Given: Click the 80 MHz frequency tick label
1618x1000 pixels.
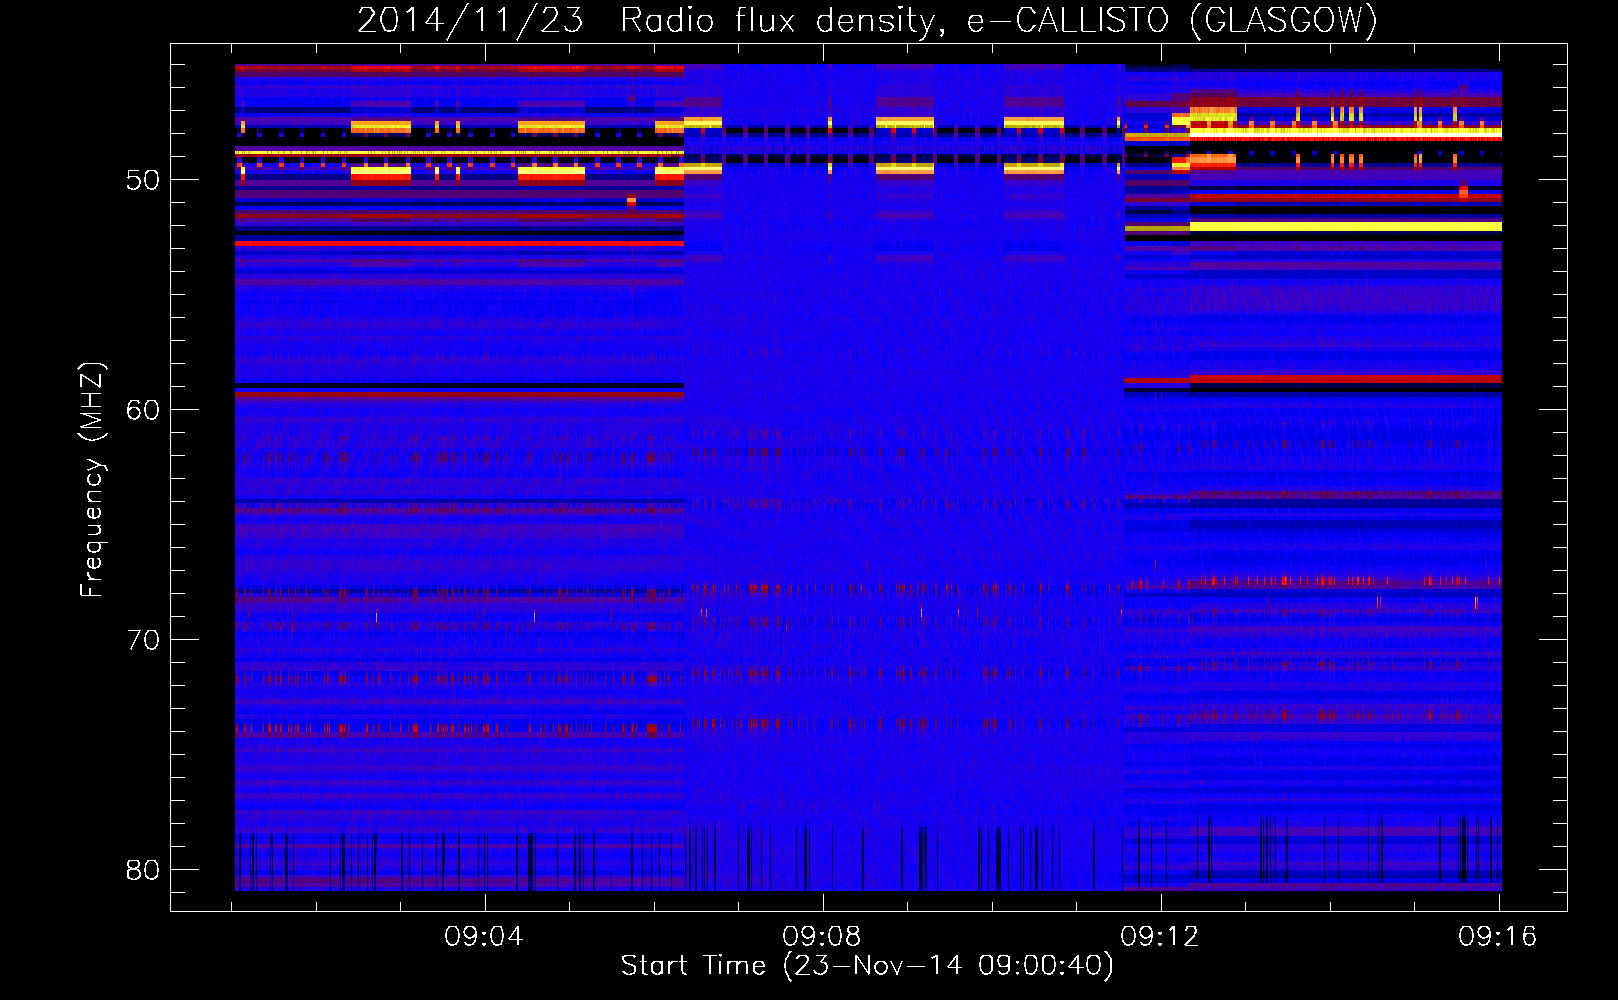Looking at the screenshot, I should coord(143,870).
